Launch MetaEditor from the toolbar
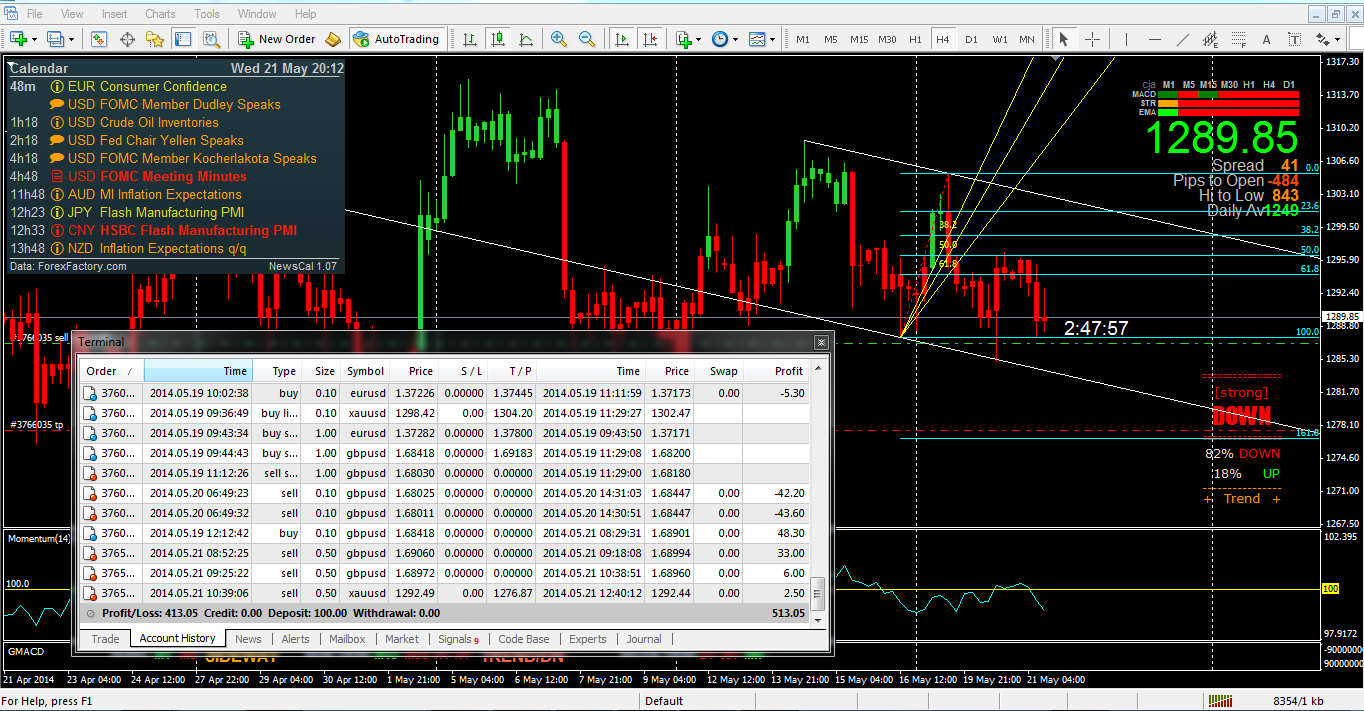Image resolution: width=1364 pixels, height=711 pixels. 333,39
